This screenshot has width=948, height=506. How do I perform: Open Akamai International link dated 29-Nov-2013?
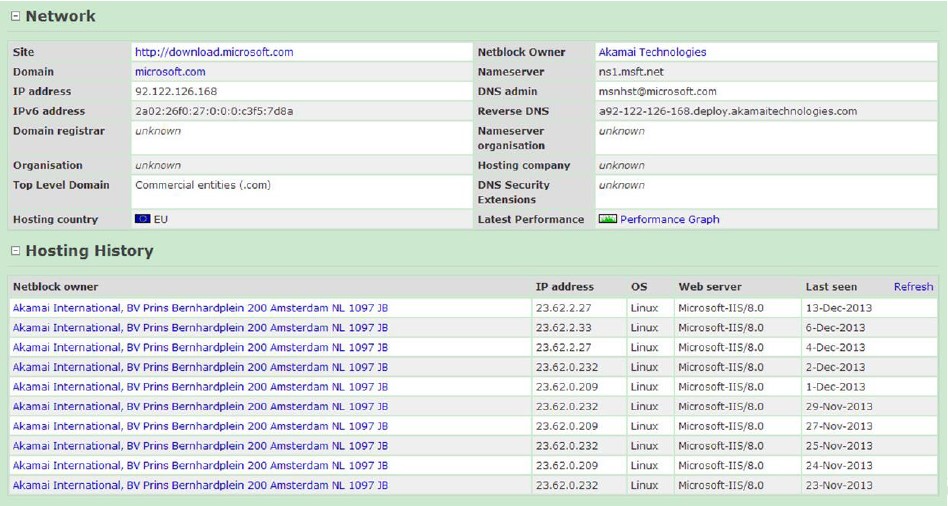(x=200, y=406)
